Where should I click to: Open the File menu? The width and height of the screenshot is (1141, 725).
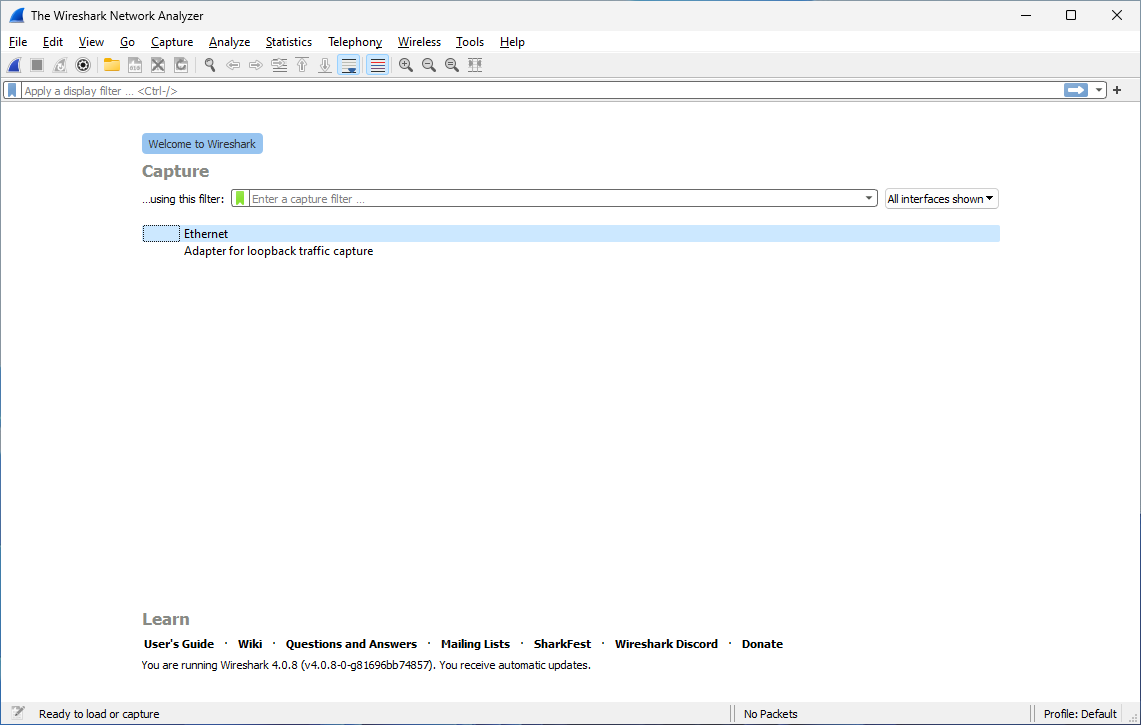pyautogui.click(x=18, y=42)
